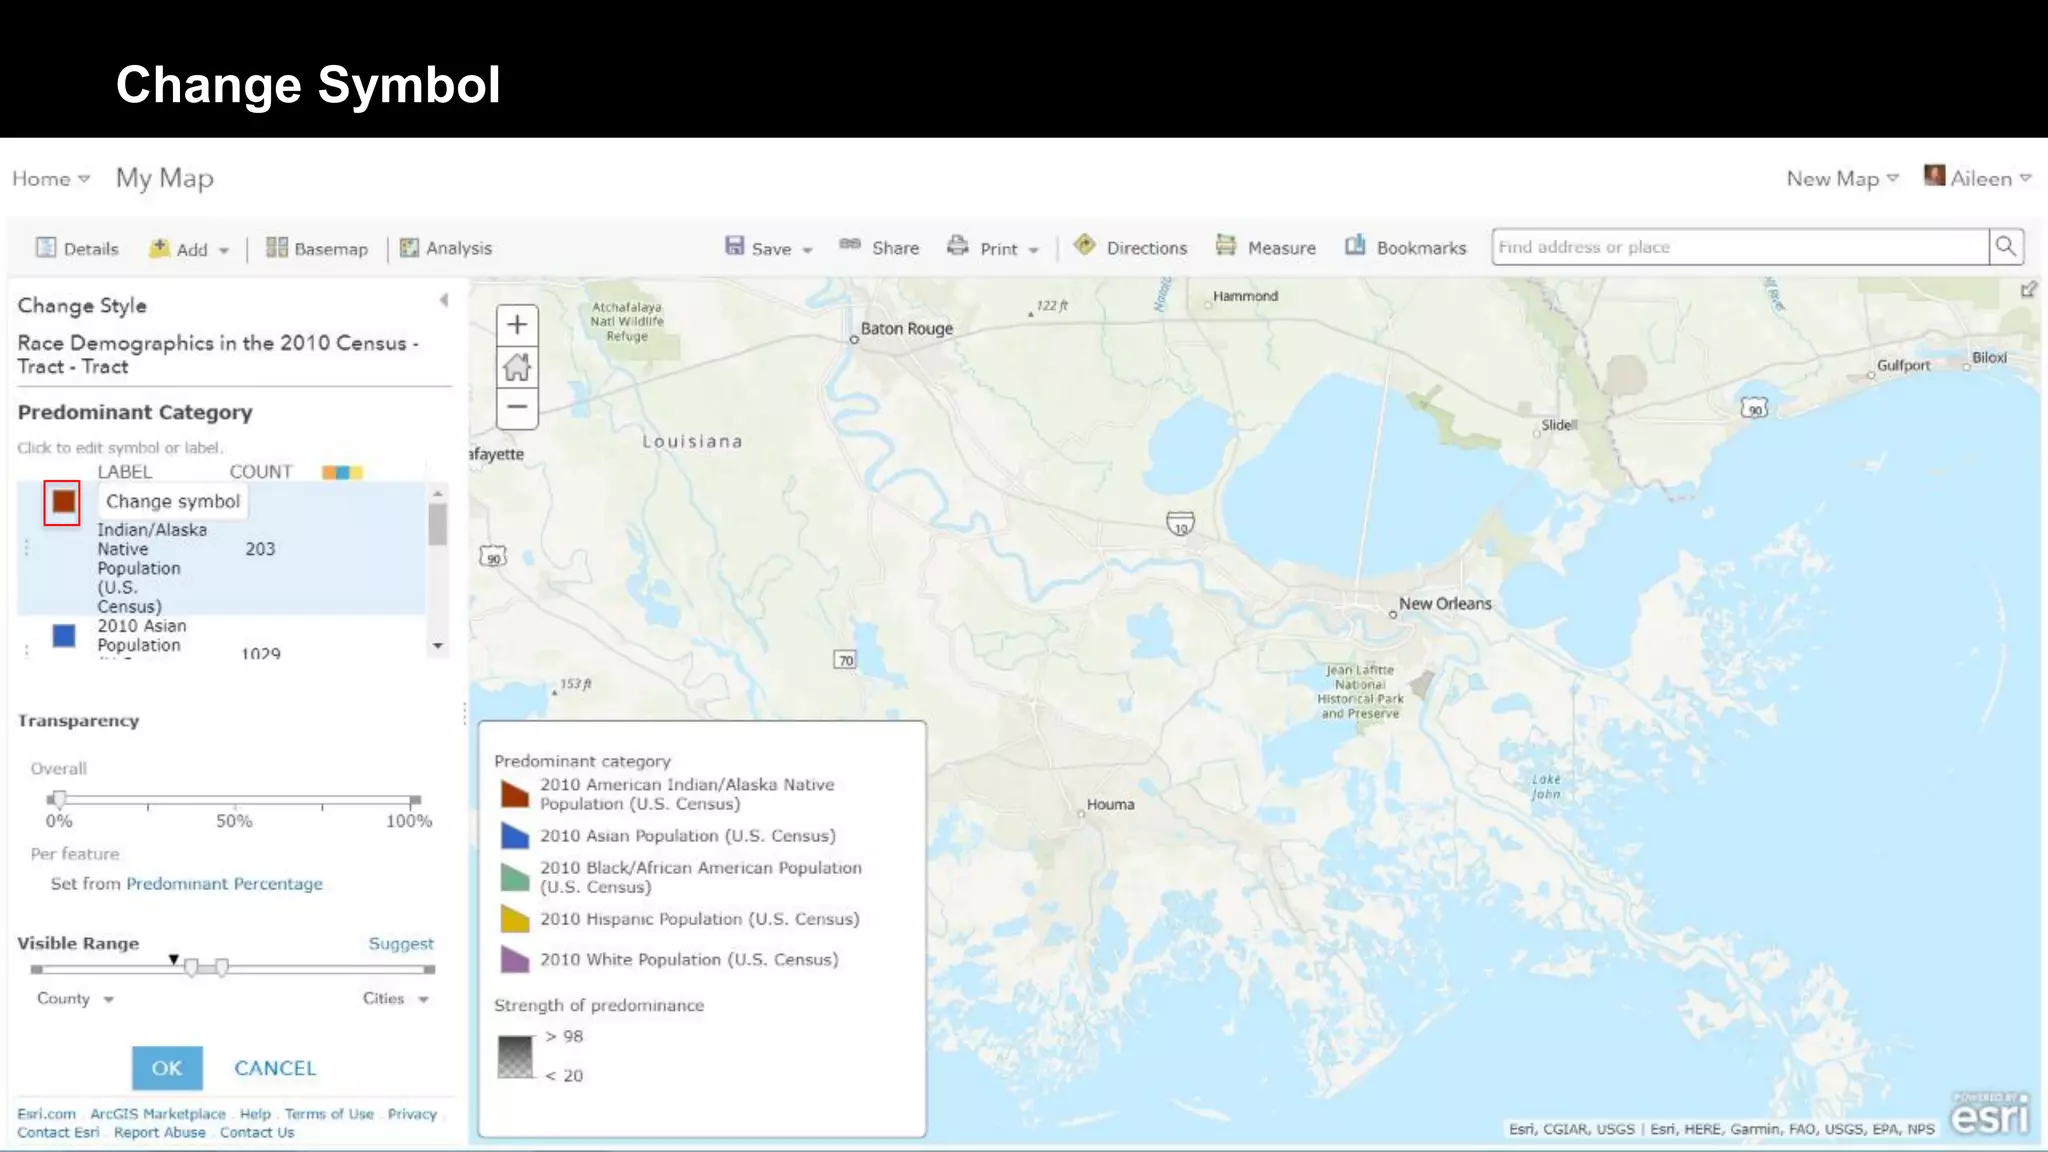Open the Aileen account menu
2048x1152 pixels.
[x=1980, y=178]
